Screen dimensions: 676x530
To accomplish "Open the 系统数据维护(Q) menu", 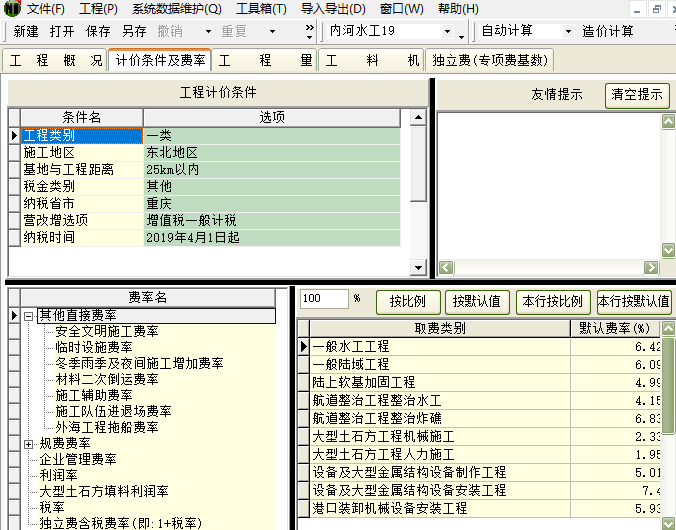I will click(177, 9).
